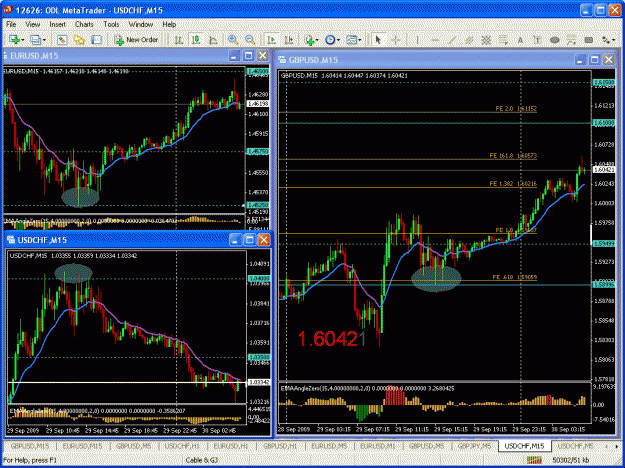The height and width of the screenshot is (468, 625).
Task: Expand the Indicators dropdown arrow
Action: [317, 40]
